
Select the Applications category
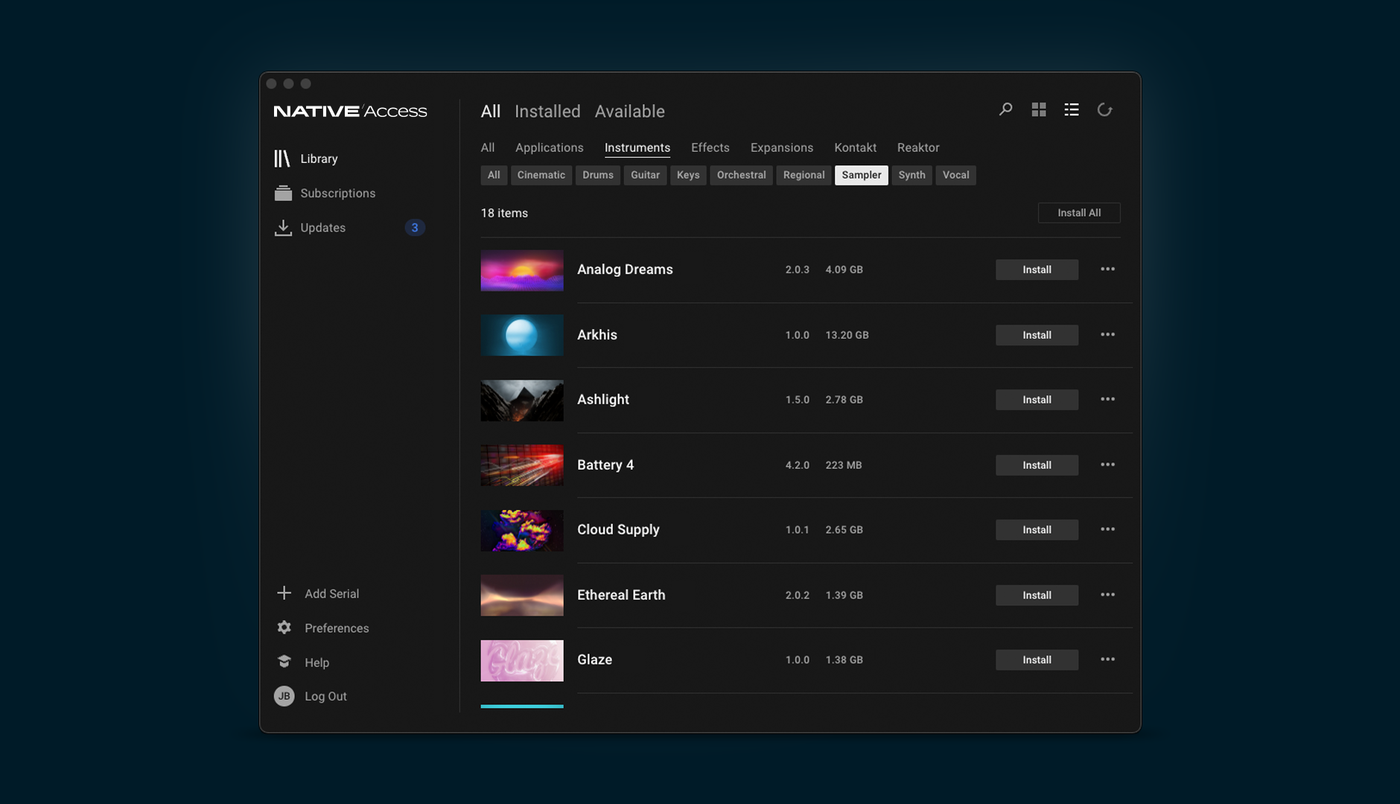point(549,147)
